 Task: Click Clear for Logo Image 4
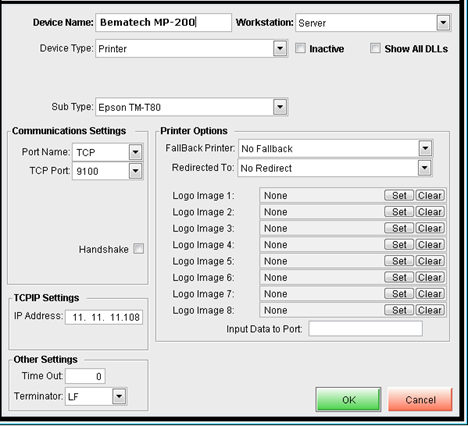[x=430, y=244]
